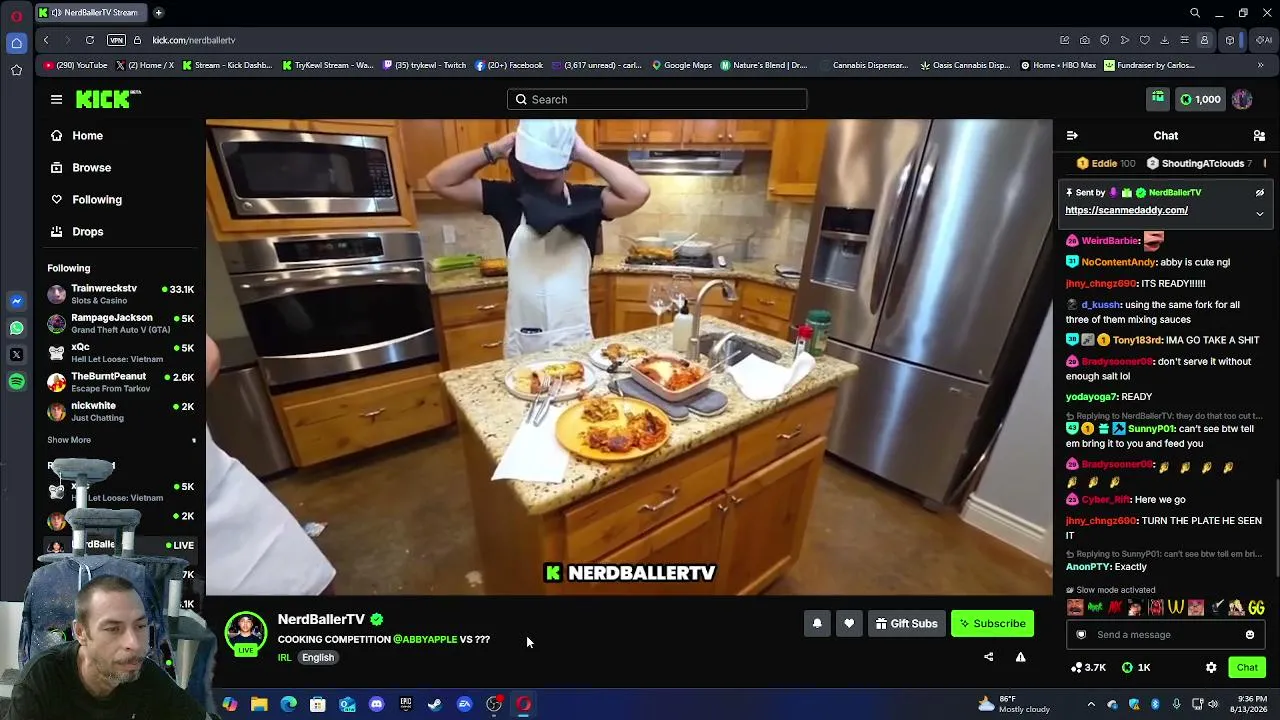Open the HBO Max bookmark
1280x720 pixels.
(1058, 65)
